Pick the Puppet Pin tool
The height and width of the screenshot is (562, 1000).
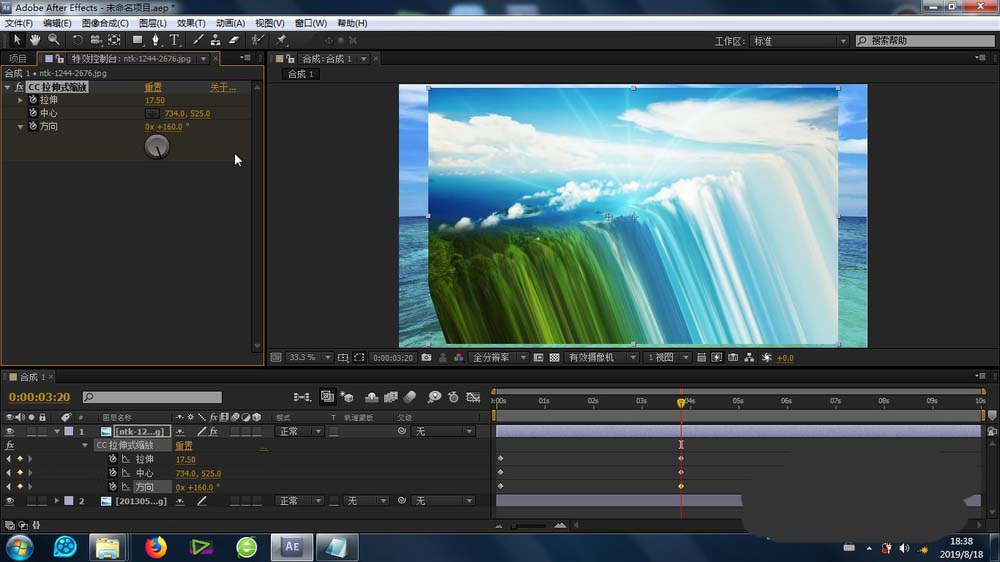pos(282,40)
